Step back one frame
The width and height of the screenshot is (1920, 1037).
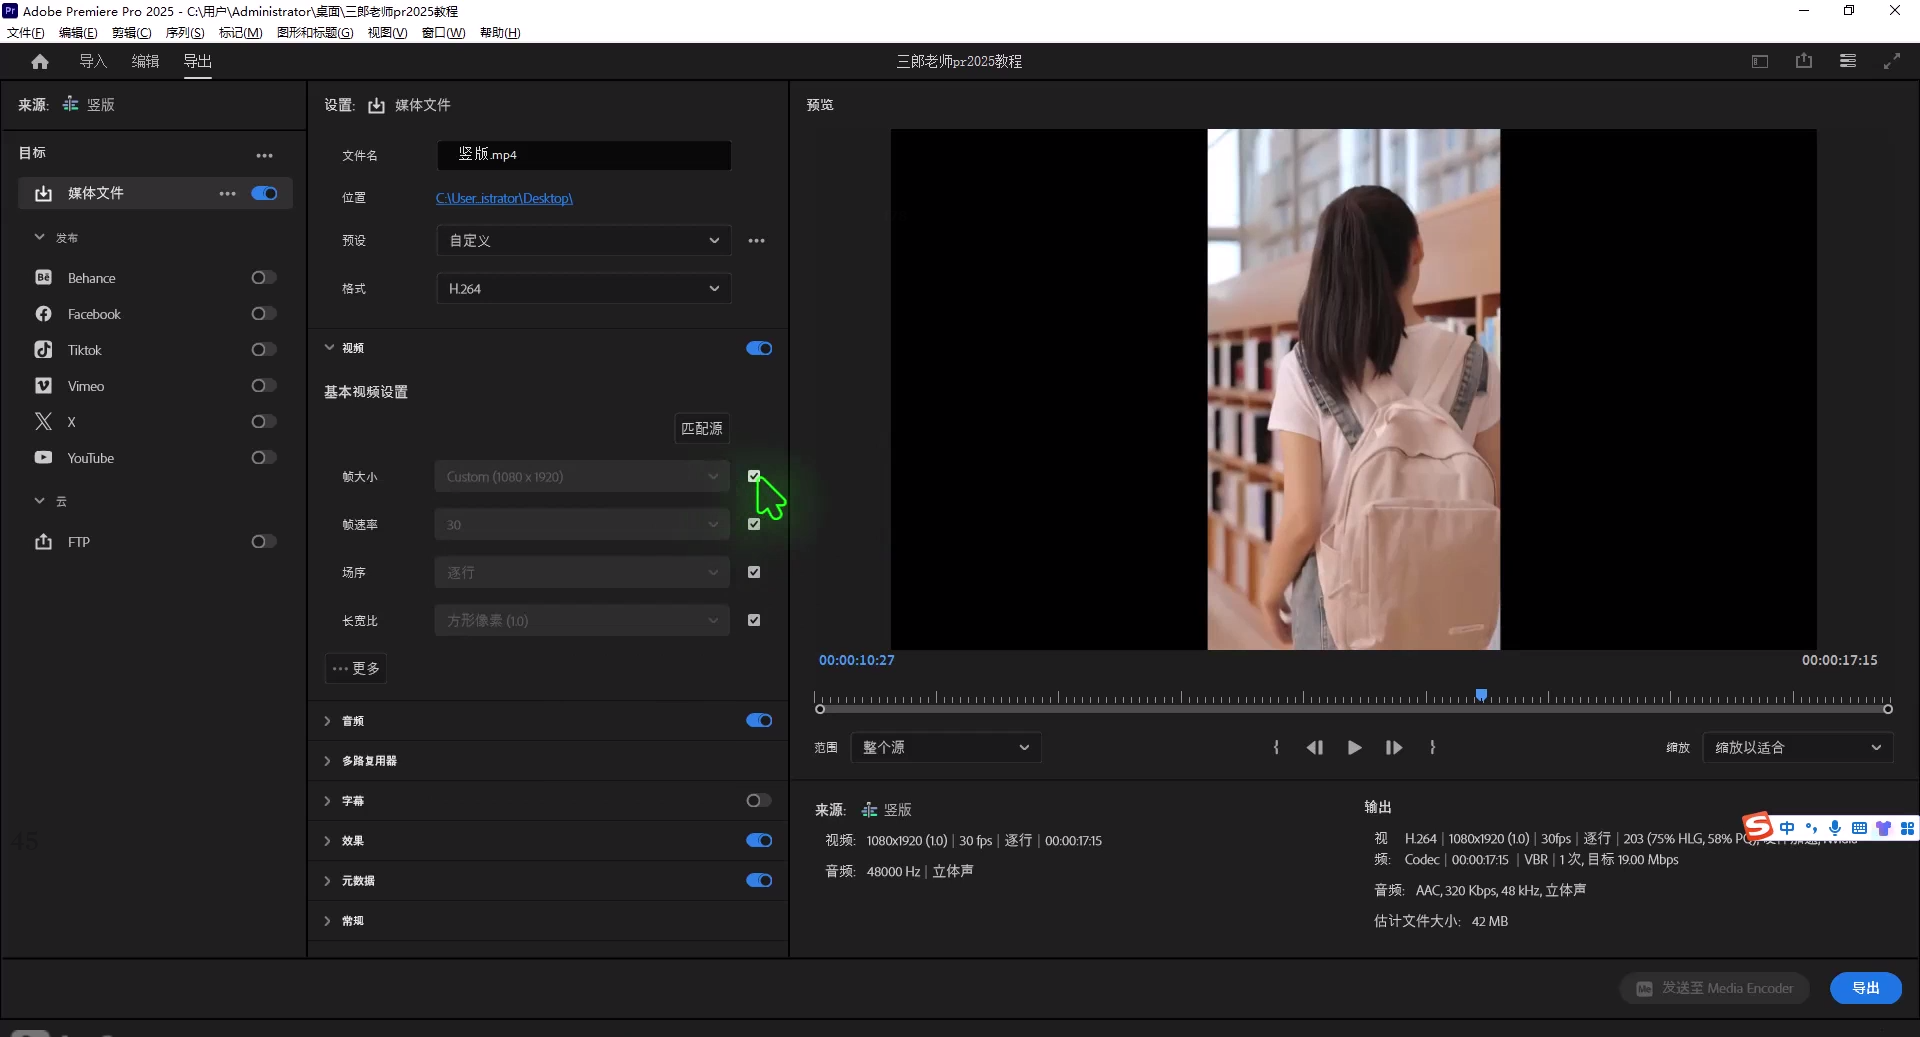click(x=1314, y=748)
